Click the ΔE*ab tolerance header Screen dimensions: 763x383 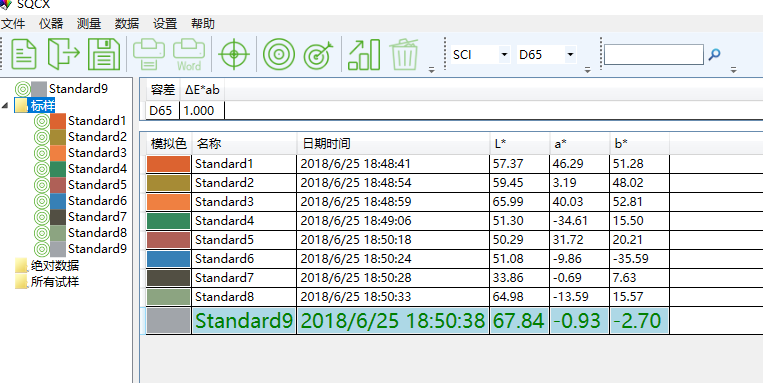click(x=202, y=90)
